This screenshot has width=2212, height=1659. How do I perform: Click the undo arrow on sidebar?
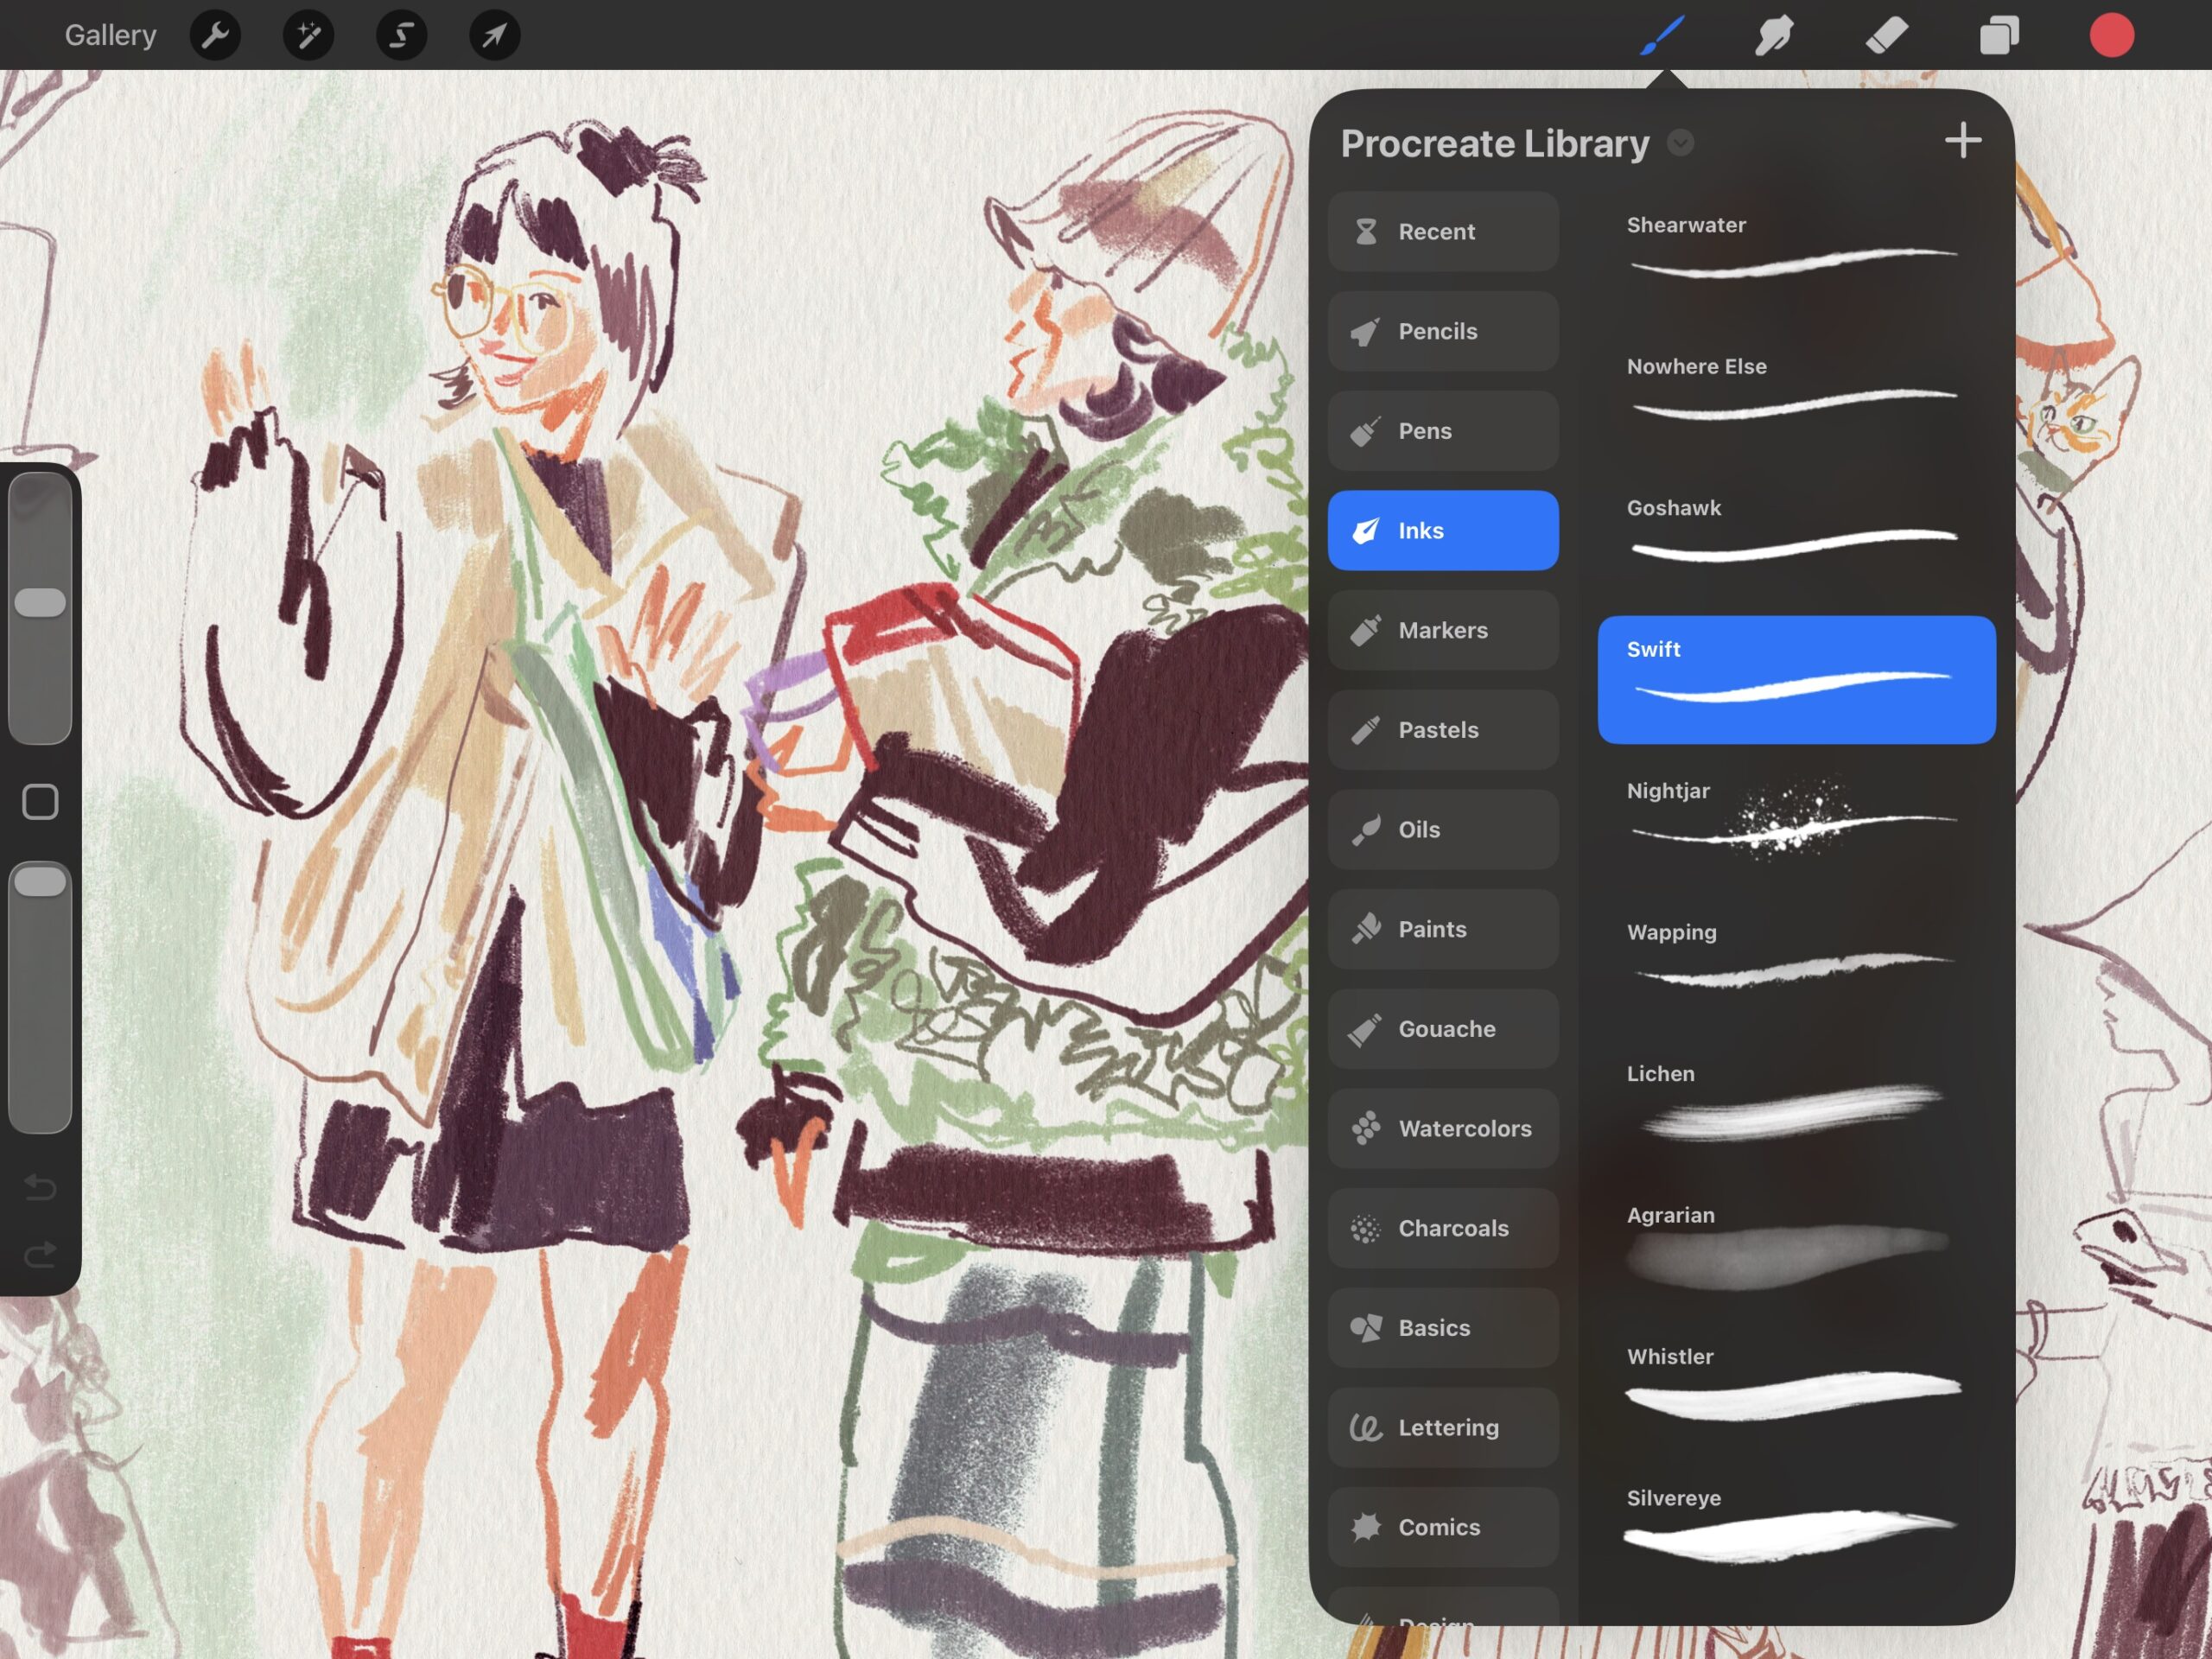(x=40, y=1187)
